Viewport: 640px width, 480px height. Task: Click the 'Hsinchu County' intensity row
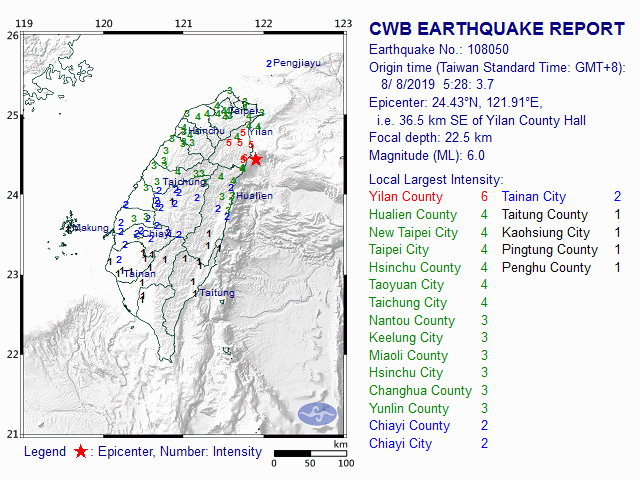pyautogui.click(x=428, y=267)
